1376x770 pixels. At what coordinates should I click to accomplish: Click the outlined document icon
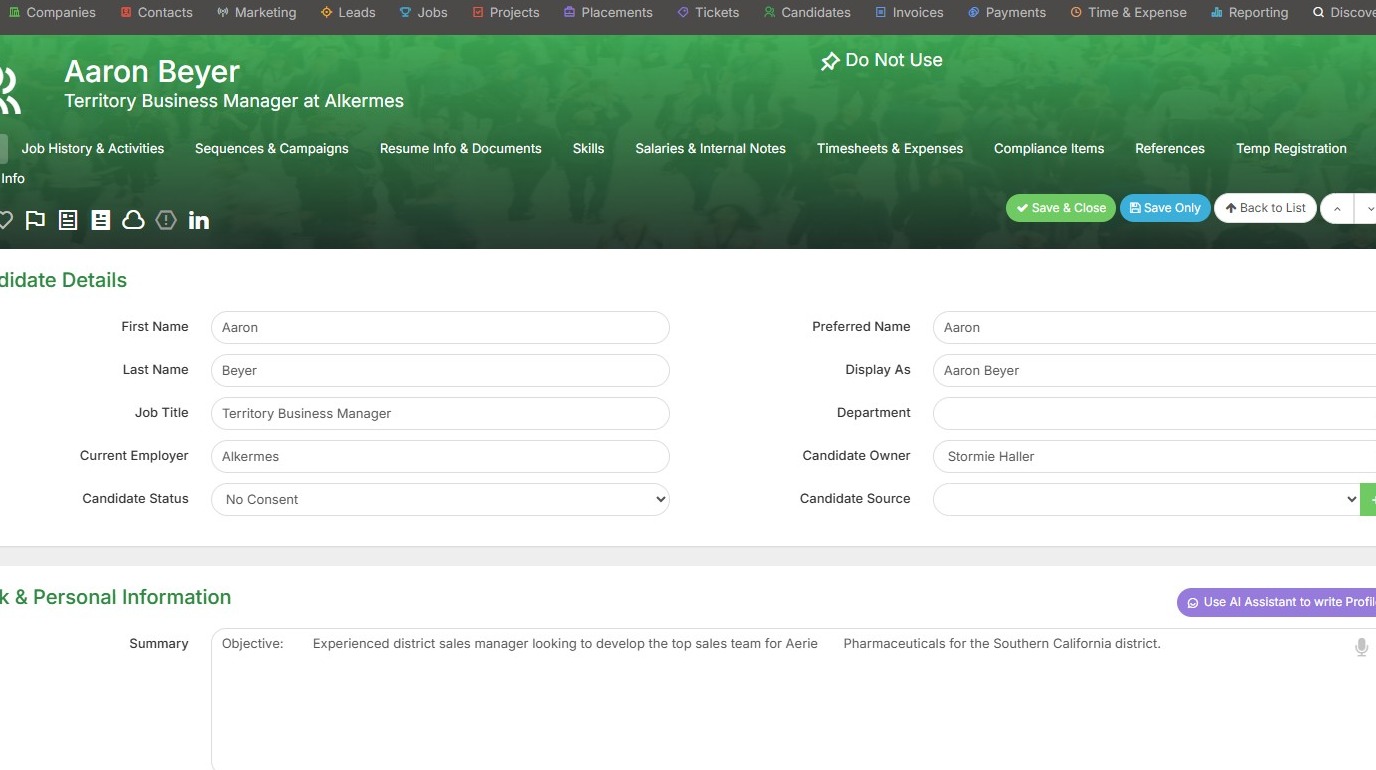tap(68, 220)
